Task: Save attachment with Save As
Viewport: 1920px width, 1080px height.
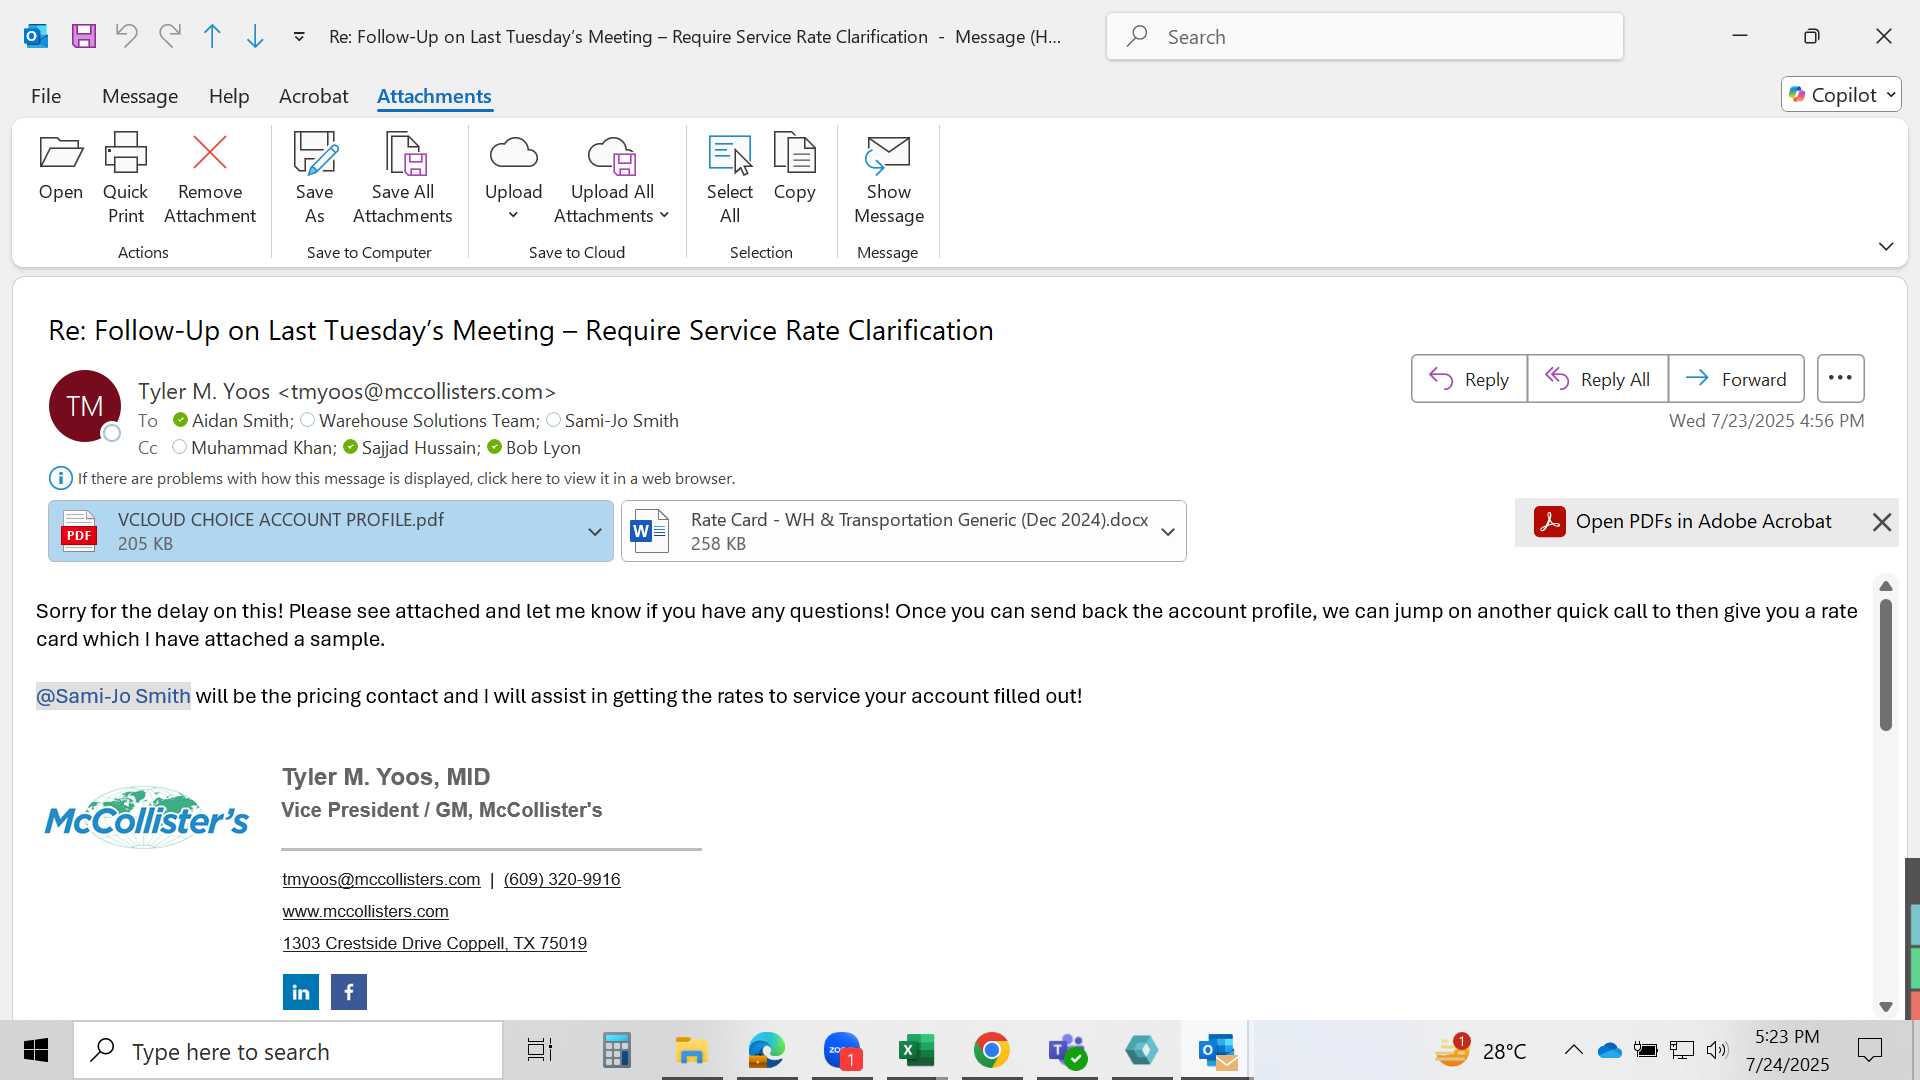Action: point(315,179)
